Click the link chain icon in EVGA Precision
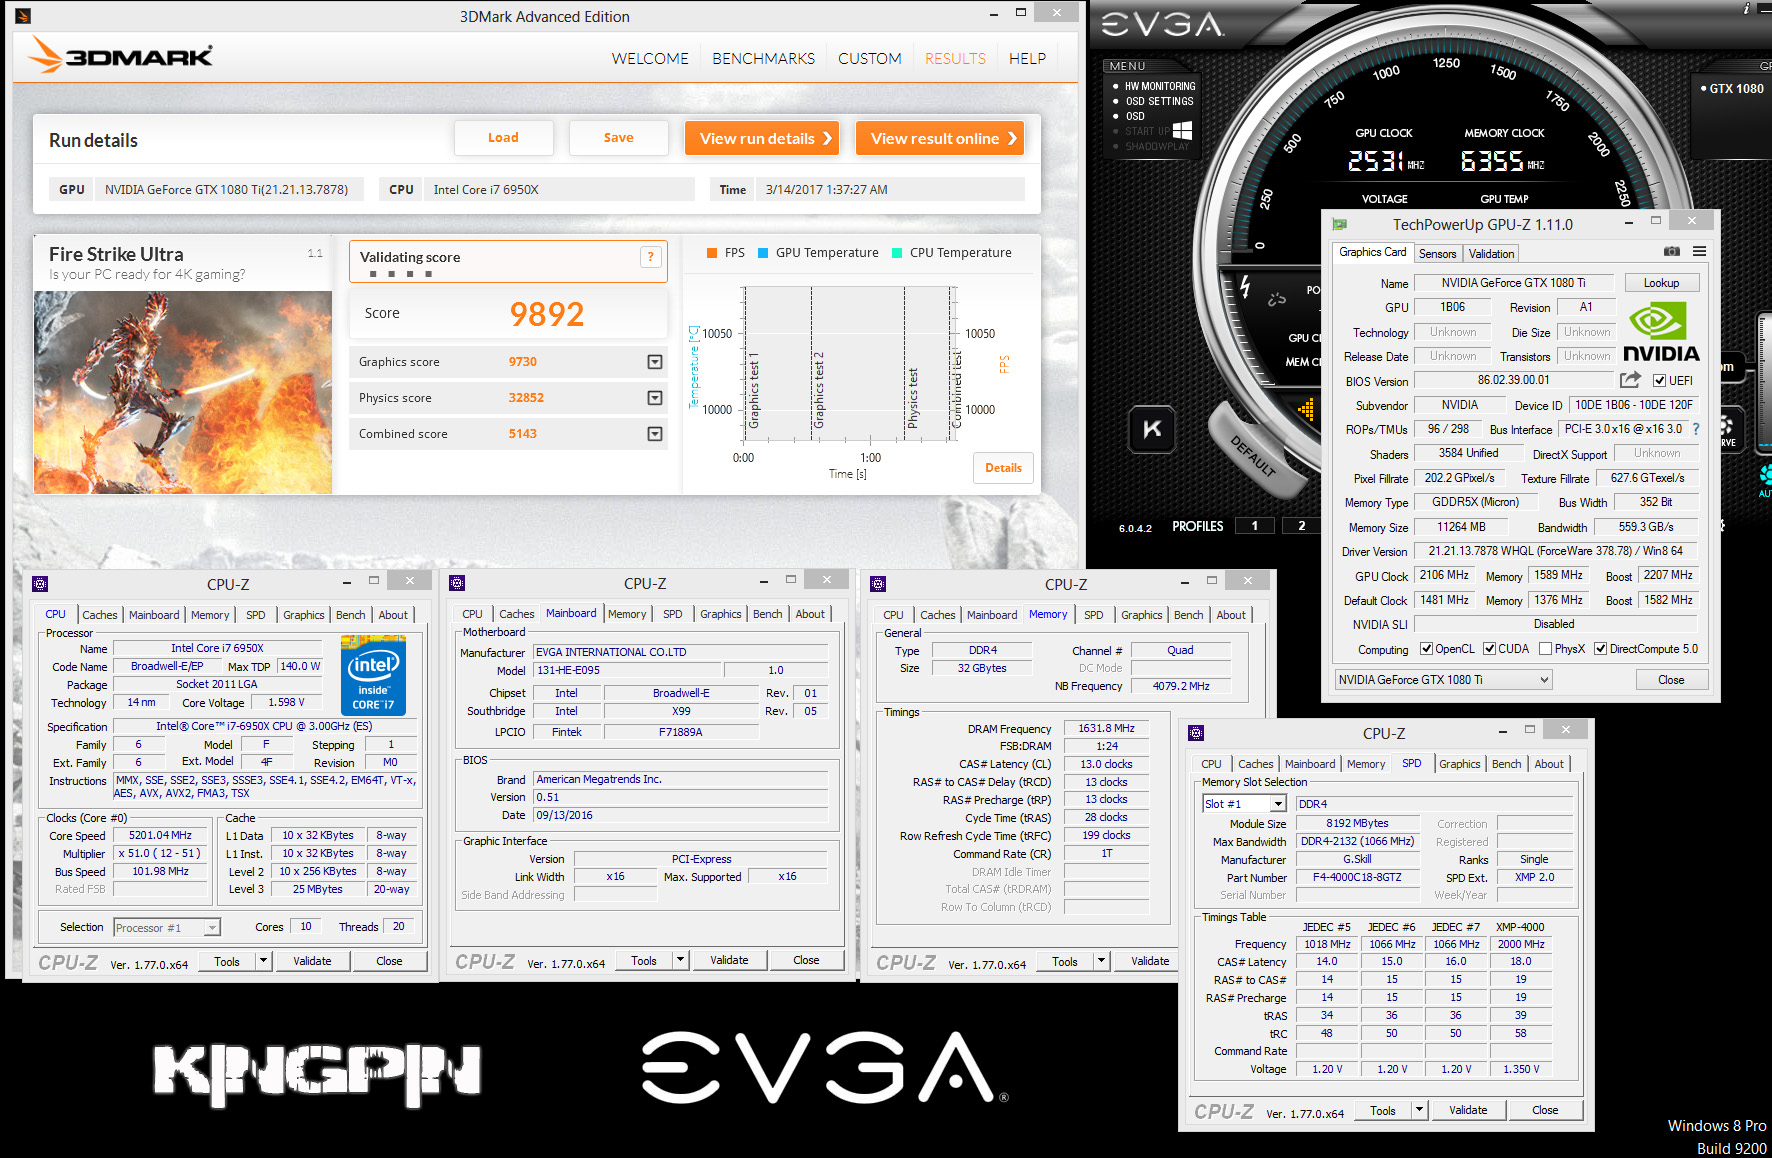1772x1158 pixels. coord(1276,298)
